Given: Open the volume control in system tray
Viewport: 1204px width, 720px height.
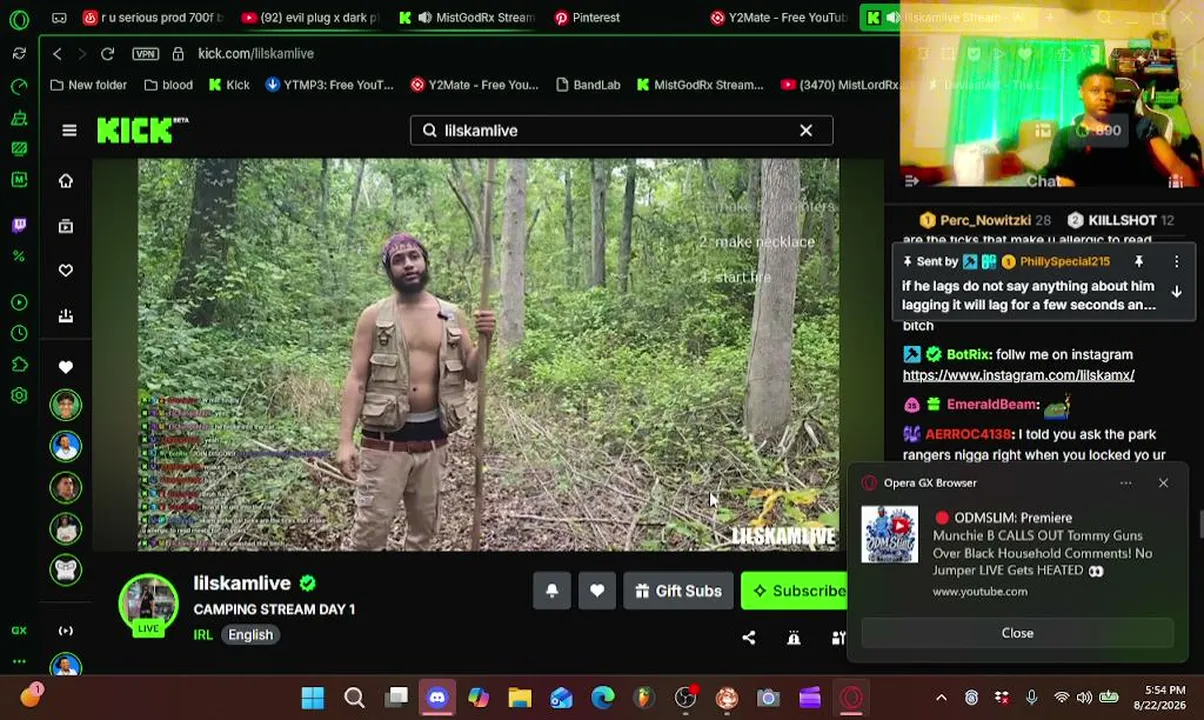Looking at the screenshot, I should [x=1084, y=698].
